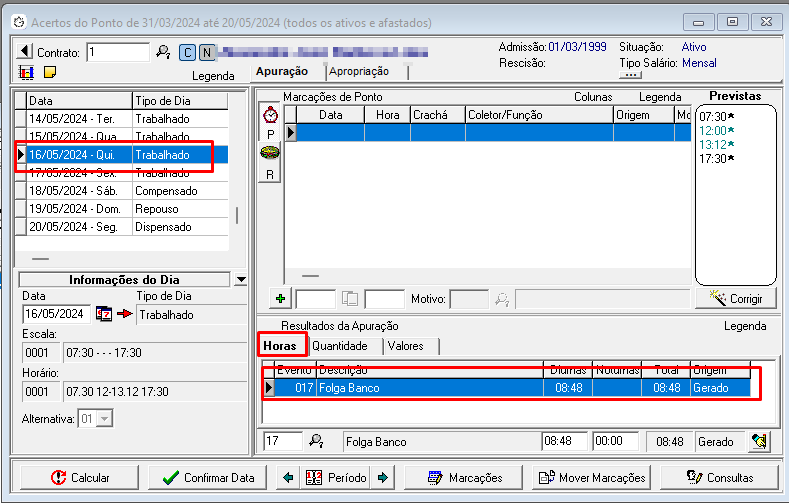The height and width of the screenshot is (503, 789).
Task: Click the search icon next to Contrato
Action: pos(163,52)
